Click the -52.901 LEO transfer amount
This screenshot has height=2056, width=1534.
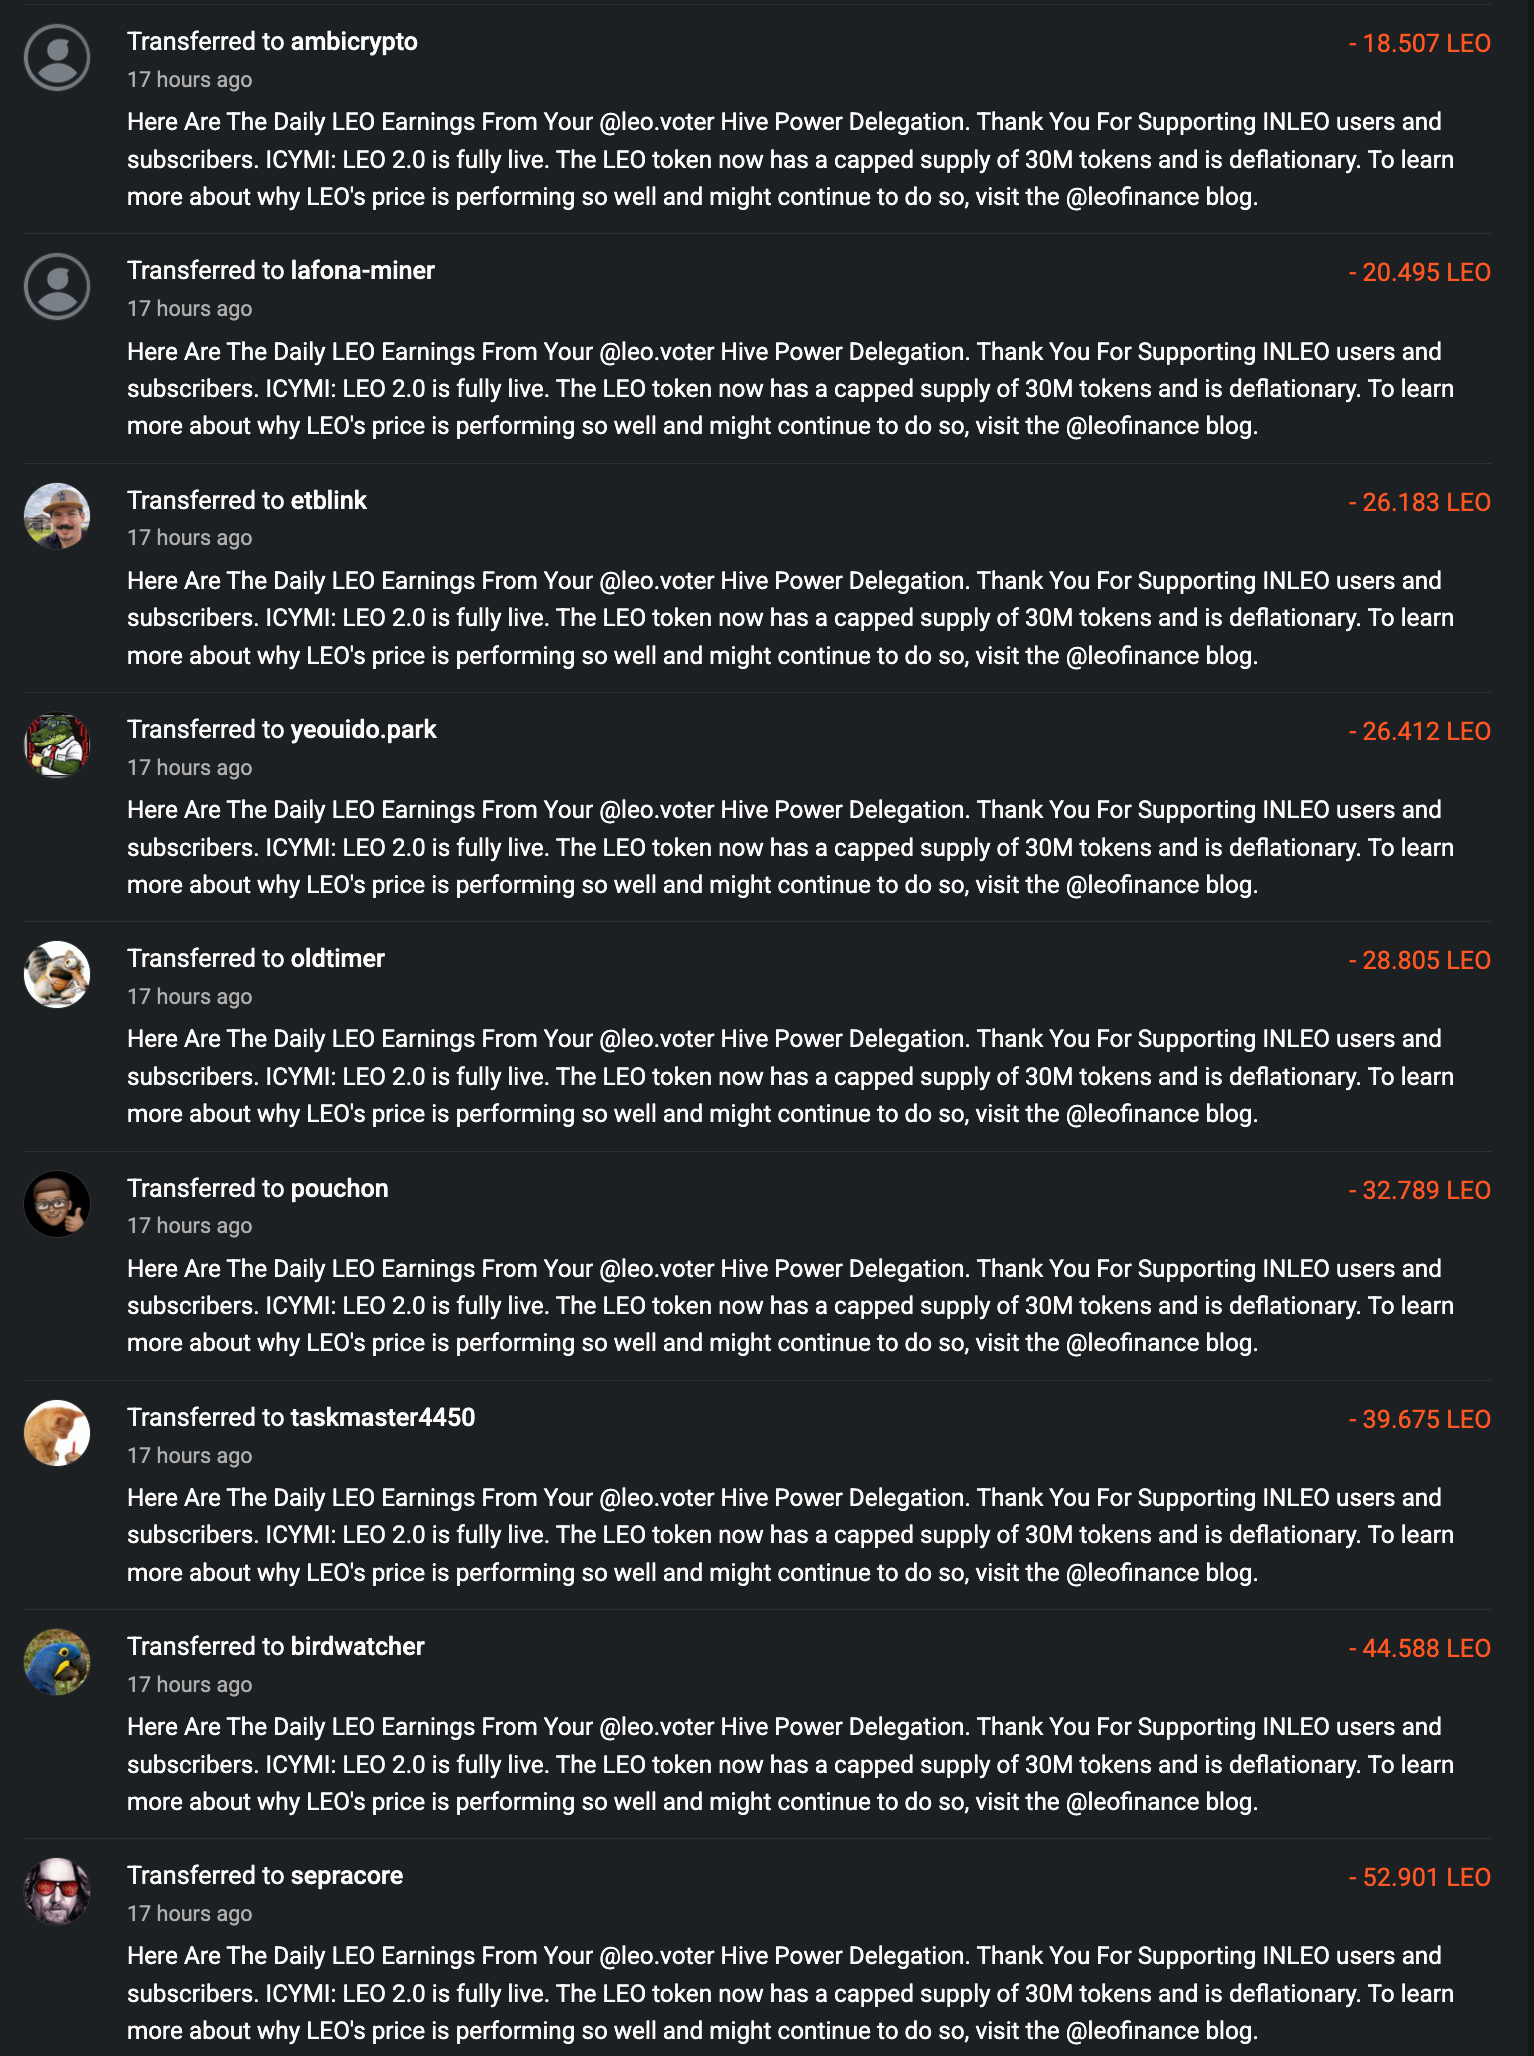1419,1878
